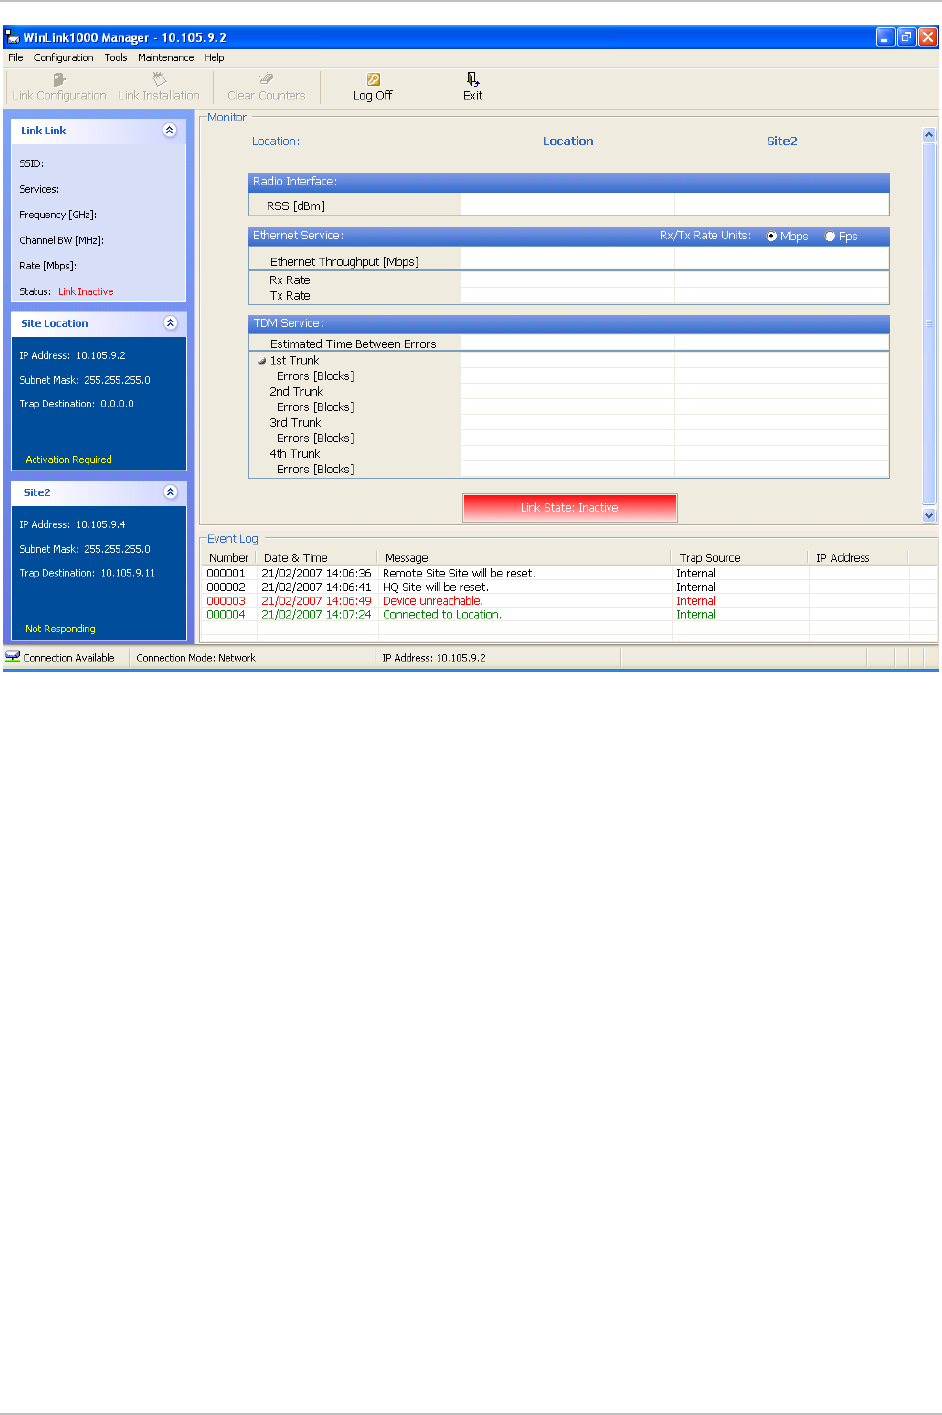942x1415 pixels.
Task: Click the Monitor scrollbar up arrow
Action: pos(929,135)
